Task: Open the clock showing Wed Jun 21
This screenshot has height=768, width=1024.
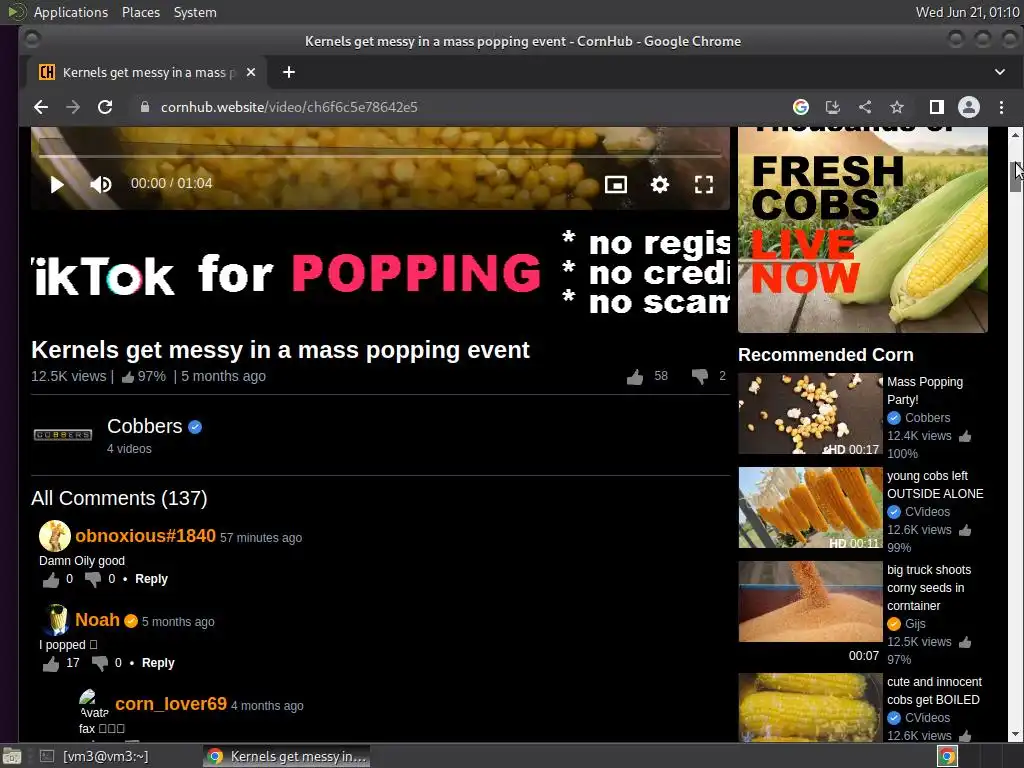Action: [967, 12]
